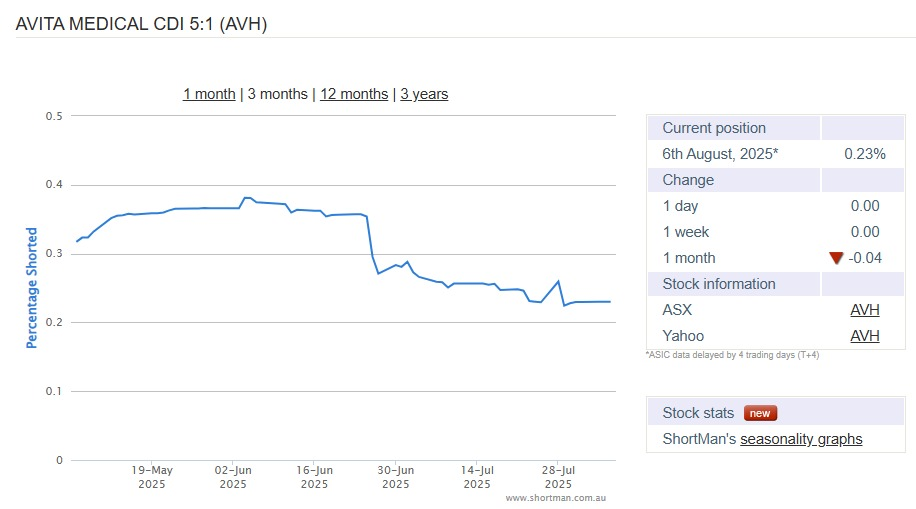Image resolution: width=916 pixels, height=509 pixels.
Task: Click the chart line peak near 02-Jun
Action: click(x=246, y=198)
